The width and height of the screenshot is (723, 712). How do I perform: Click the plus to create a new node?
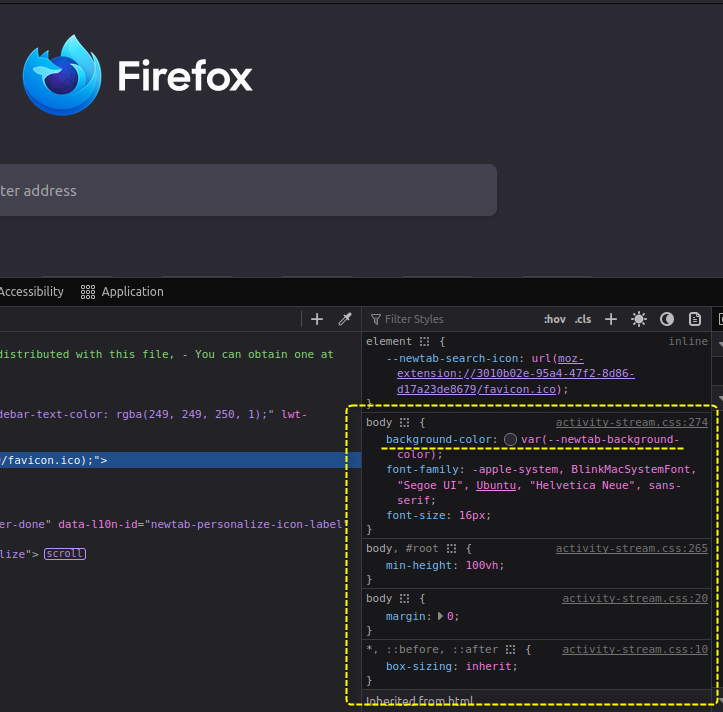(317, 319)
